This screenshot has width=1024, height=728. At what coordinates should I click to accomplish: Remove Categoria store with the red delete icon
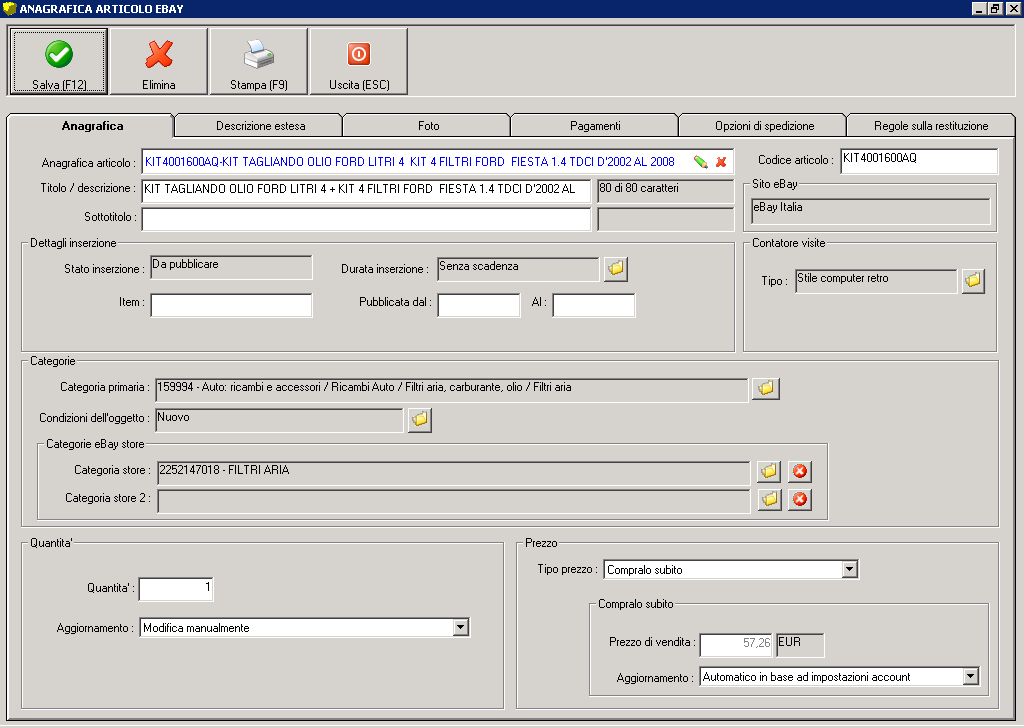[x=800, y=471]
